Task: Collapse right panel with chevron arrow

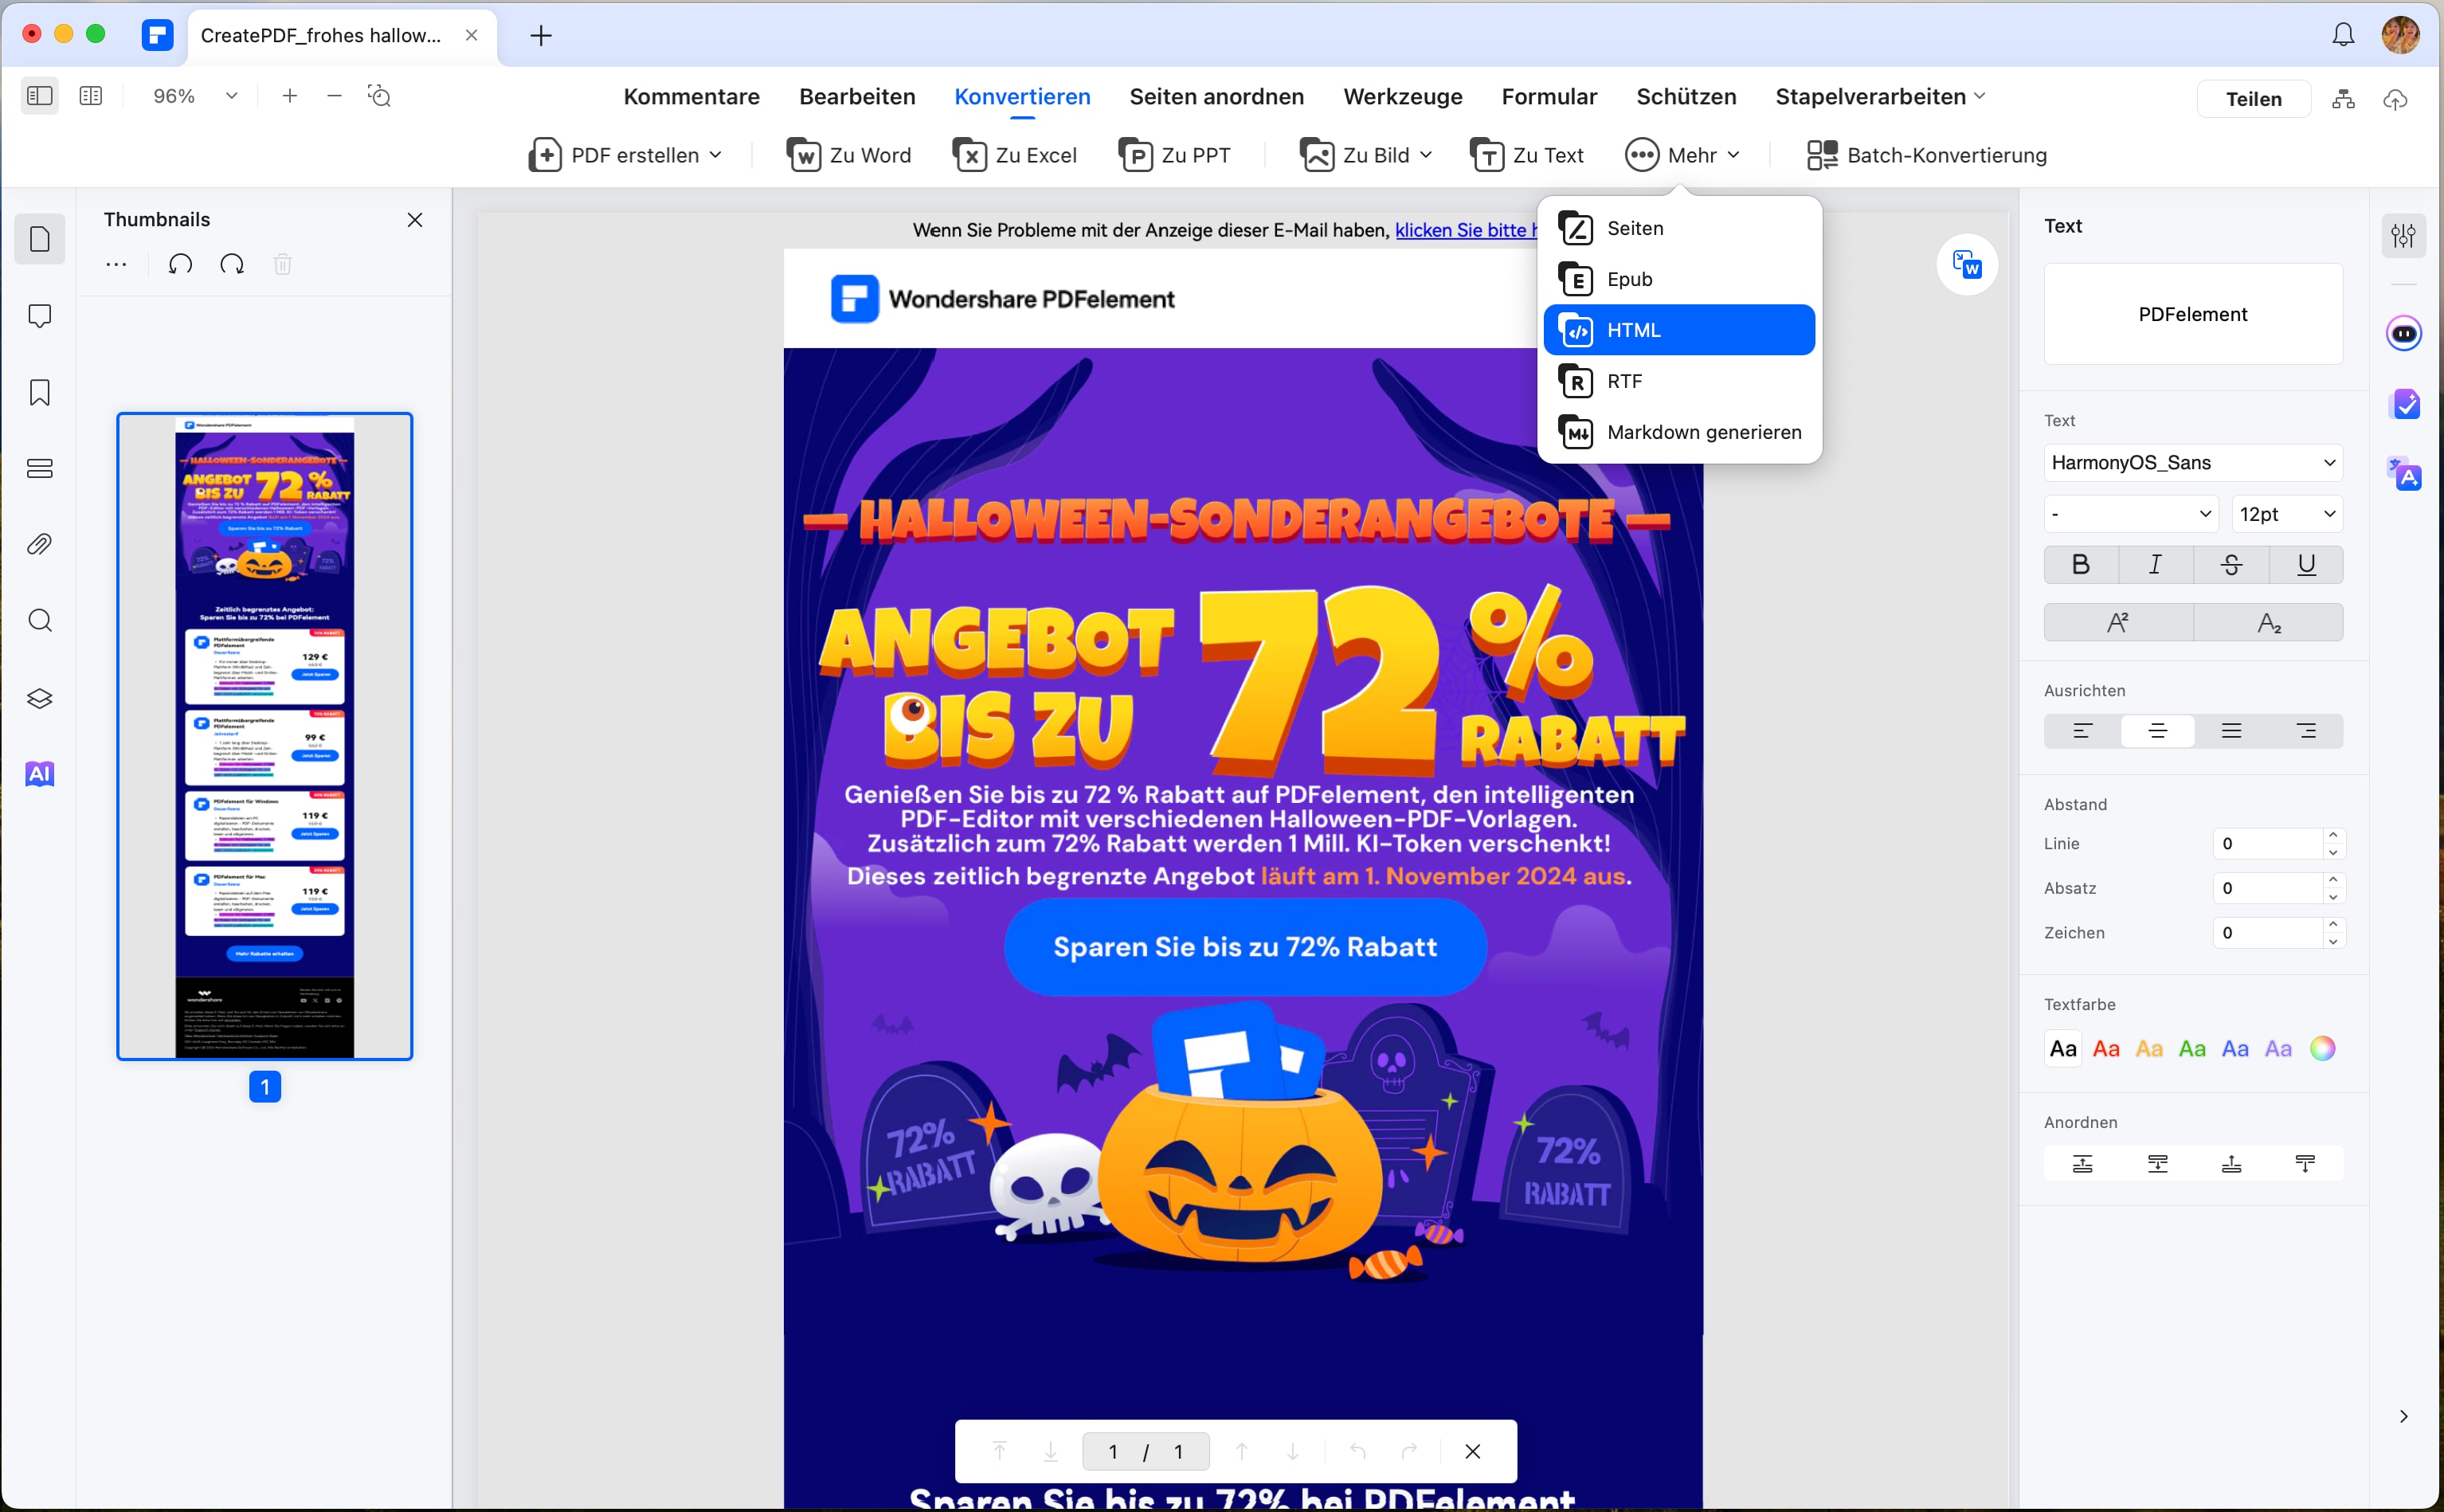Action: pyautogui.click(x=2403, y=1417)
